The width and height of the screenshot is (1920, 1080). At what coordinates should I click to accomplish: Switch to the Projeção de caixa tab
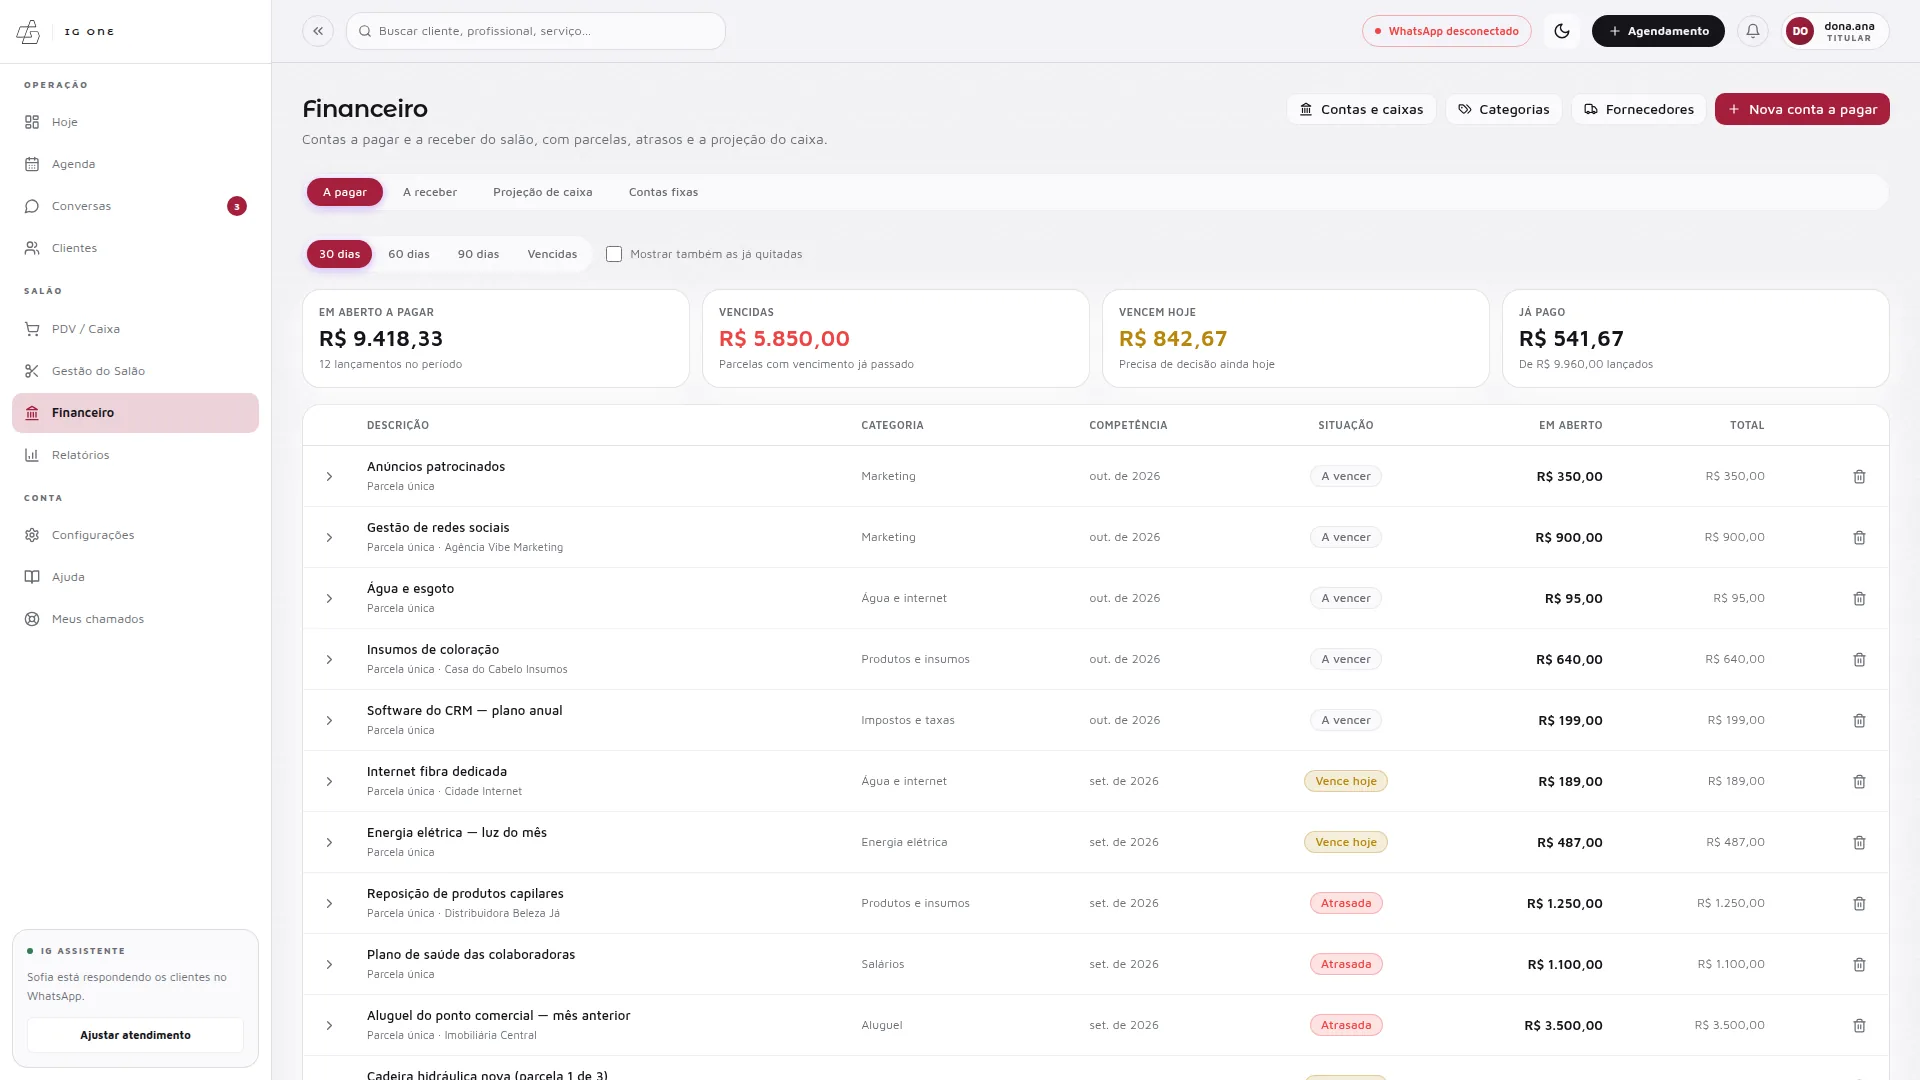click(543, 192)
